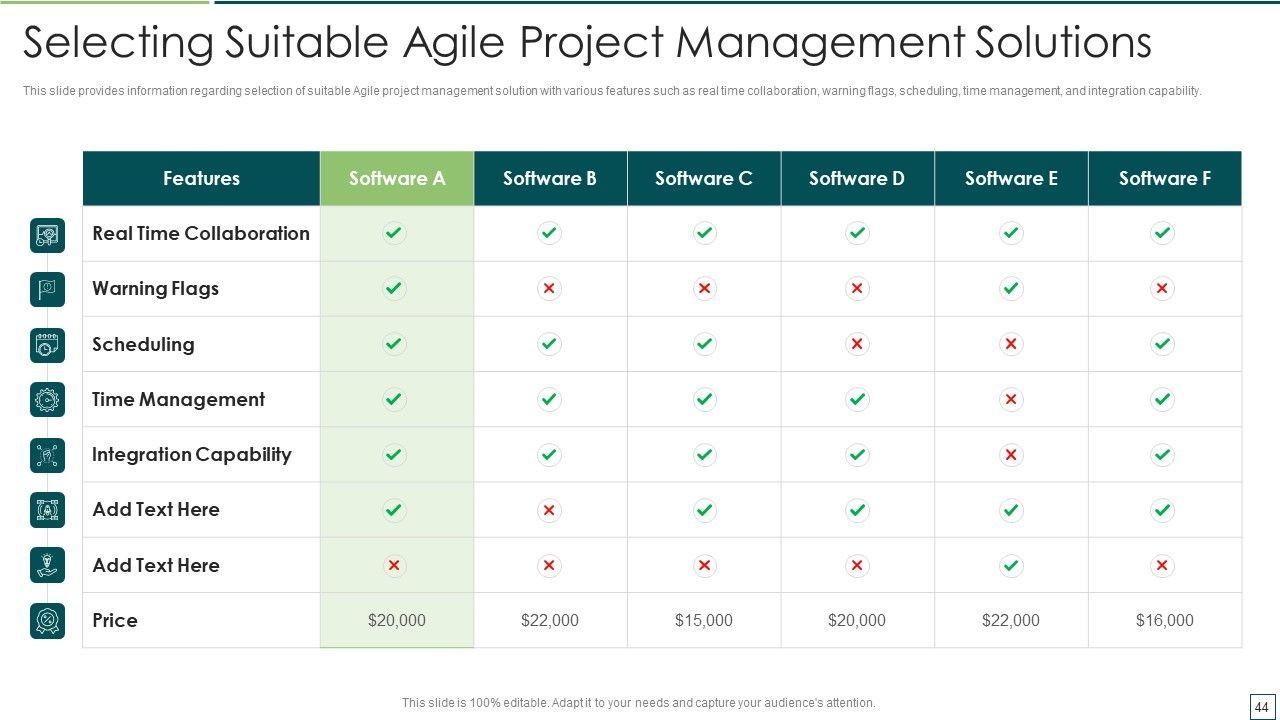The width and height of the screenshot is (1280, 720).
Task: Click the Real Time Collaboration row icon
Action: pyautogui.click(x=47, y=235)
